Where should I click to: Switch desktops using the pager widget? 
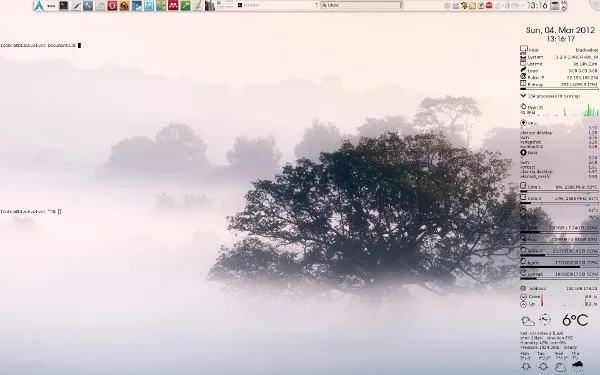(x=225, y=5)
